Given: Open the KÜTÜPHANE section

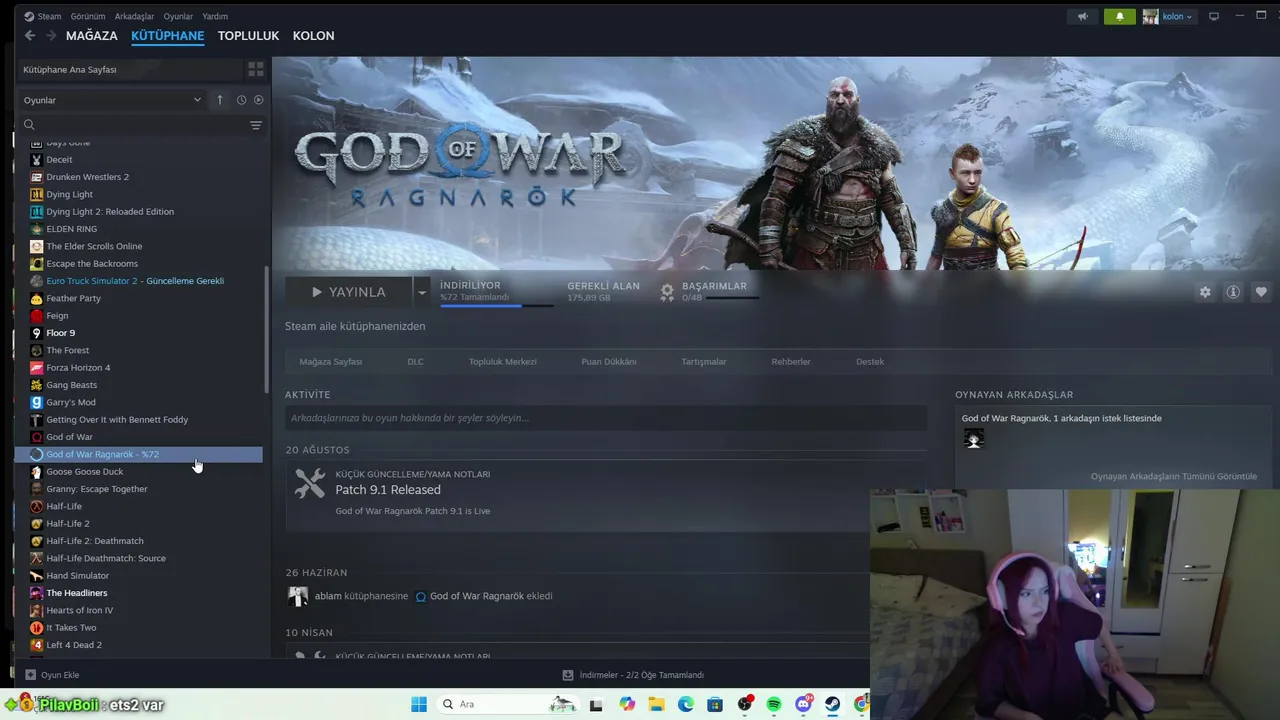Looking at the screenshot, I should pos(168,36).
